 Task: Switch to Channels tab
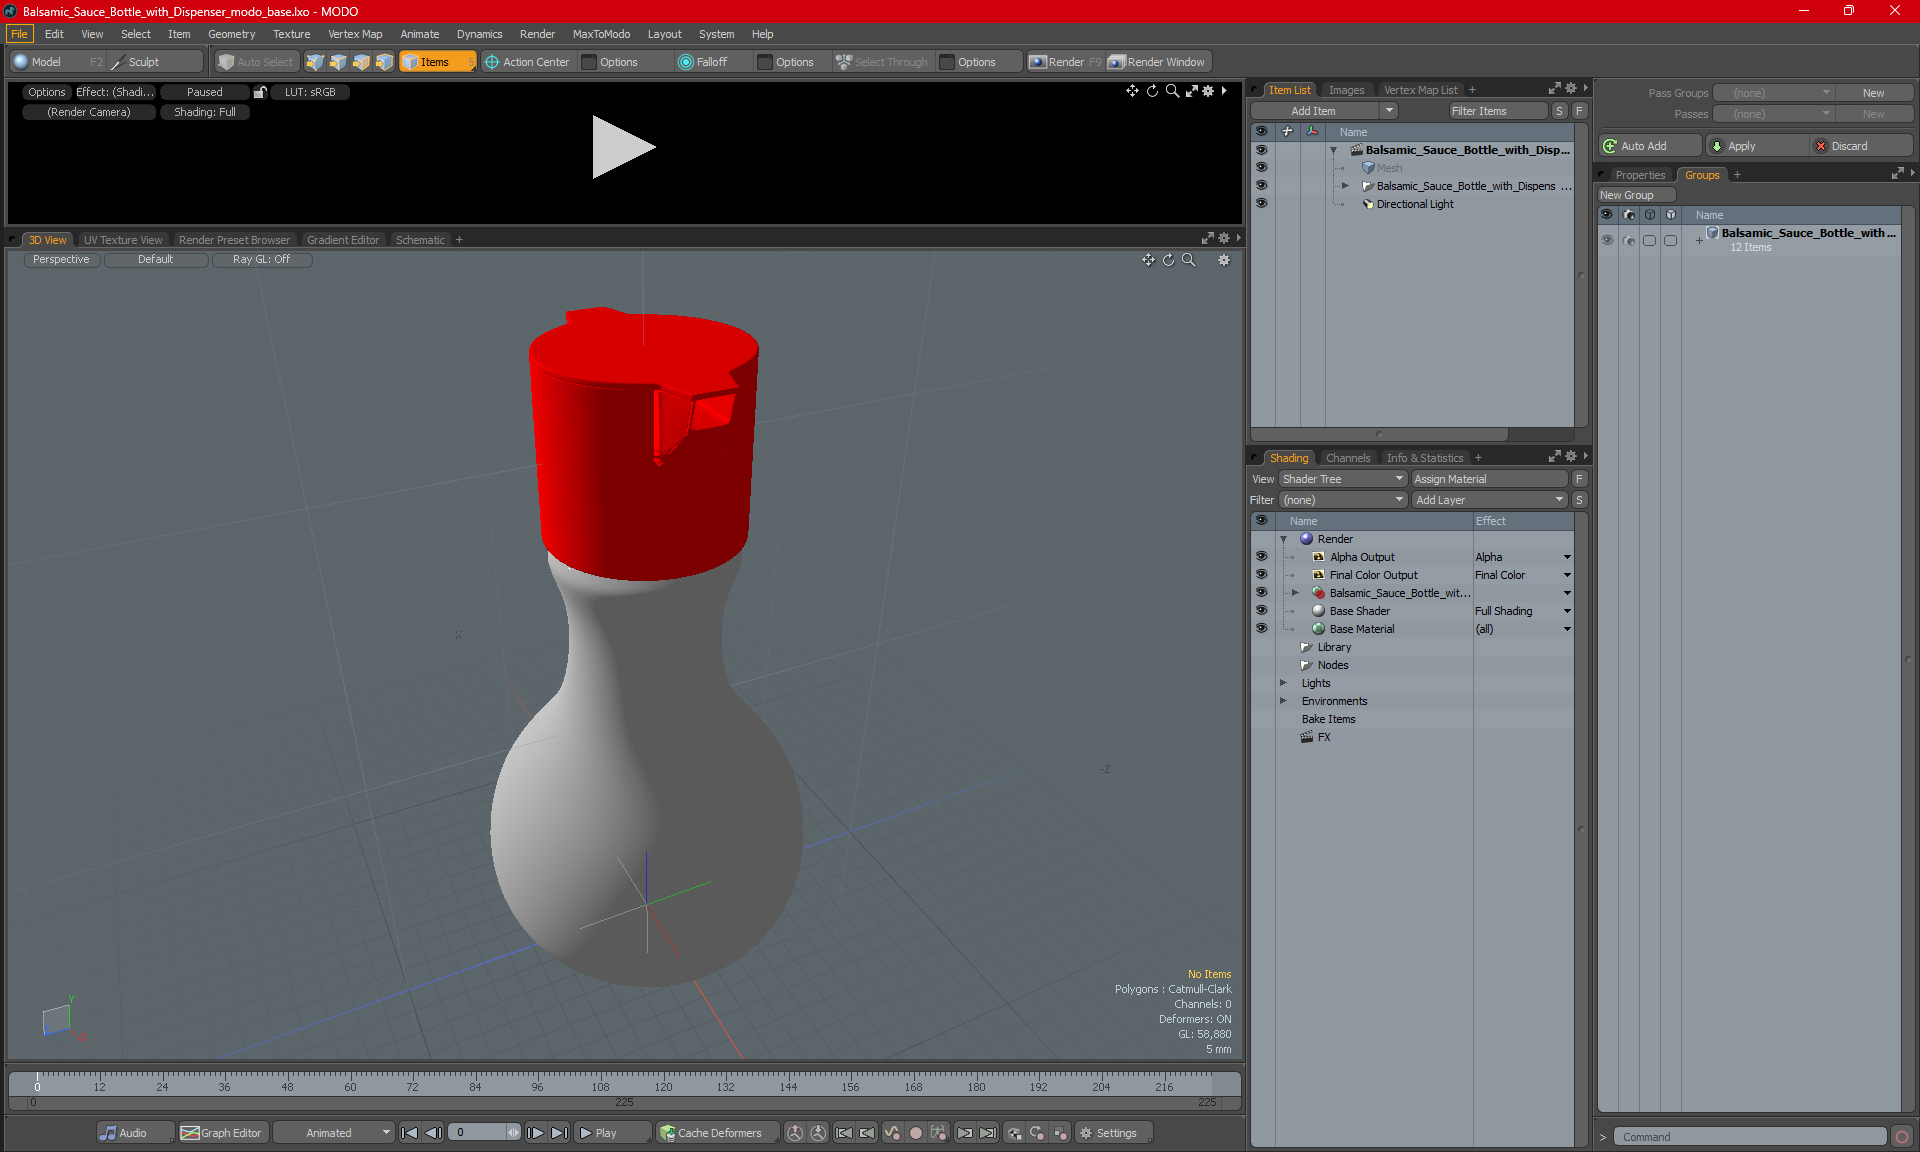click(x=1348, y=458)
